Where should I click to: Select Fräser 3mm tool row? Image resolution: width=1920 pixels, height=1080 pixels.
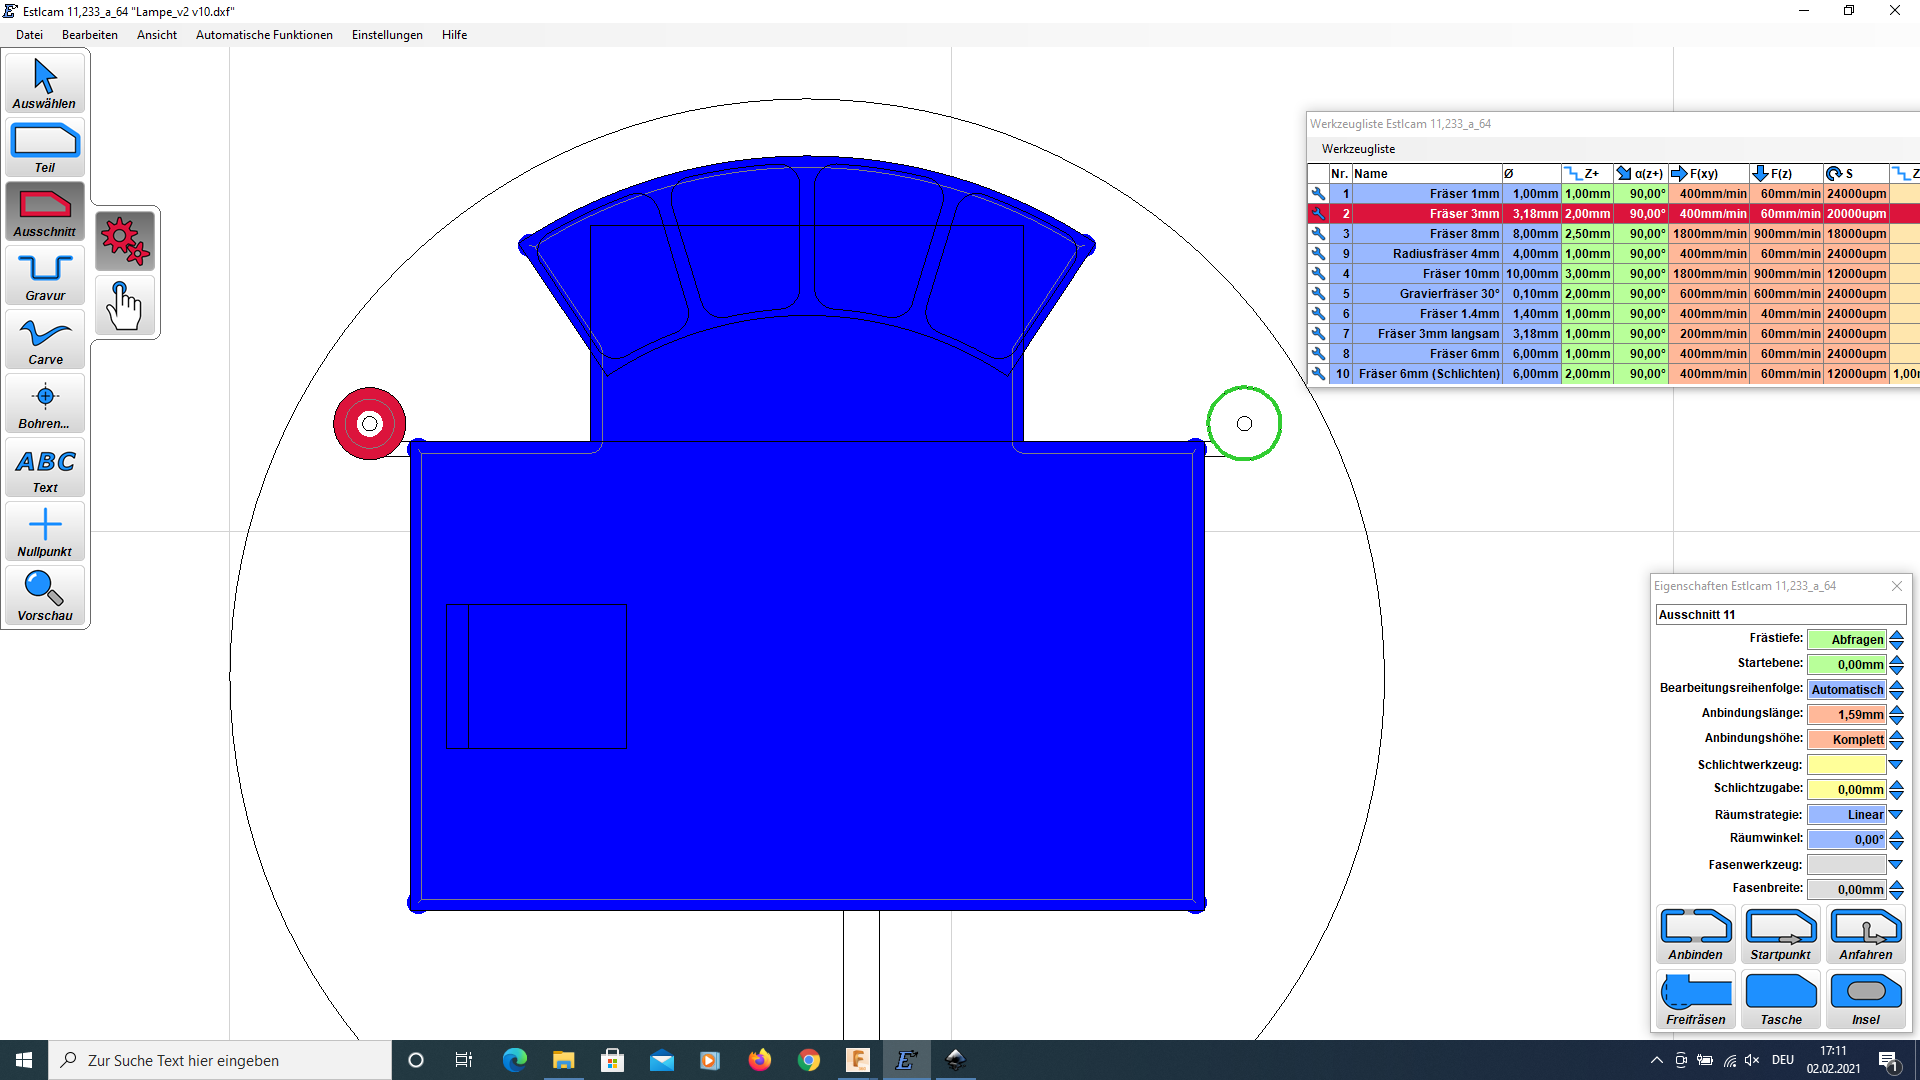click(1614, 214)
